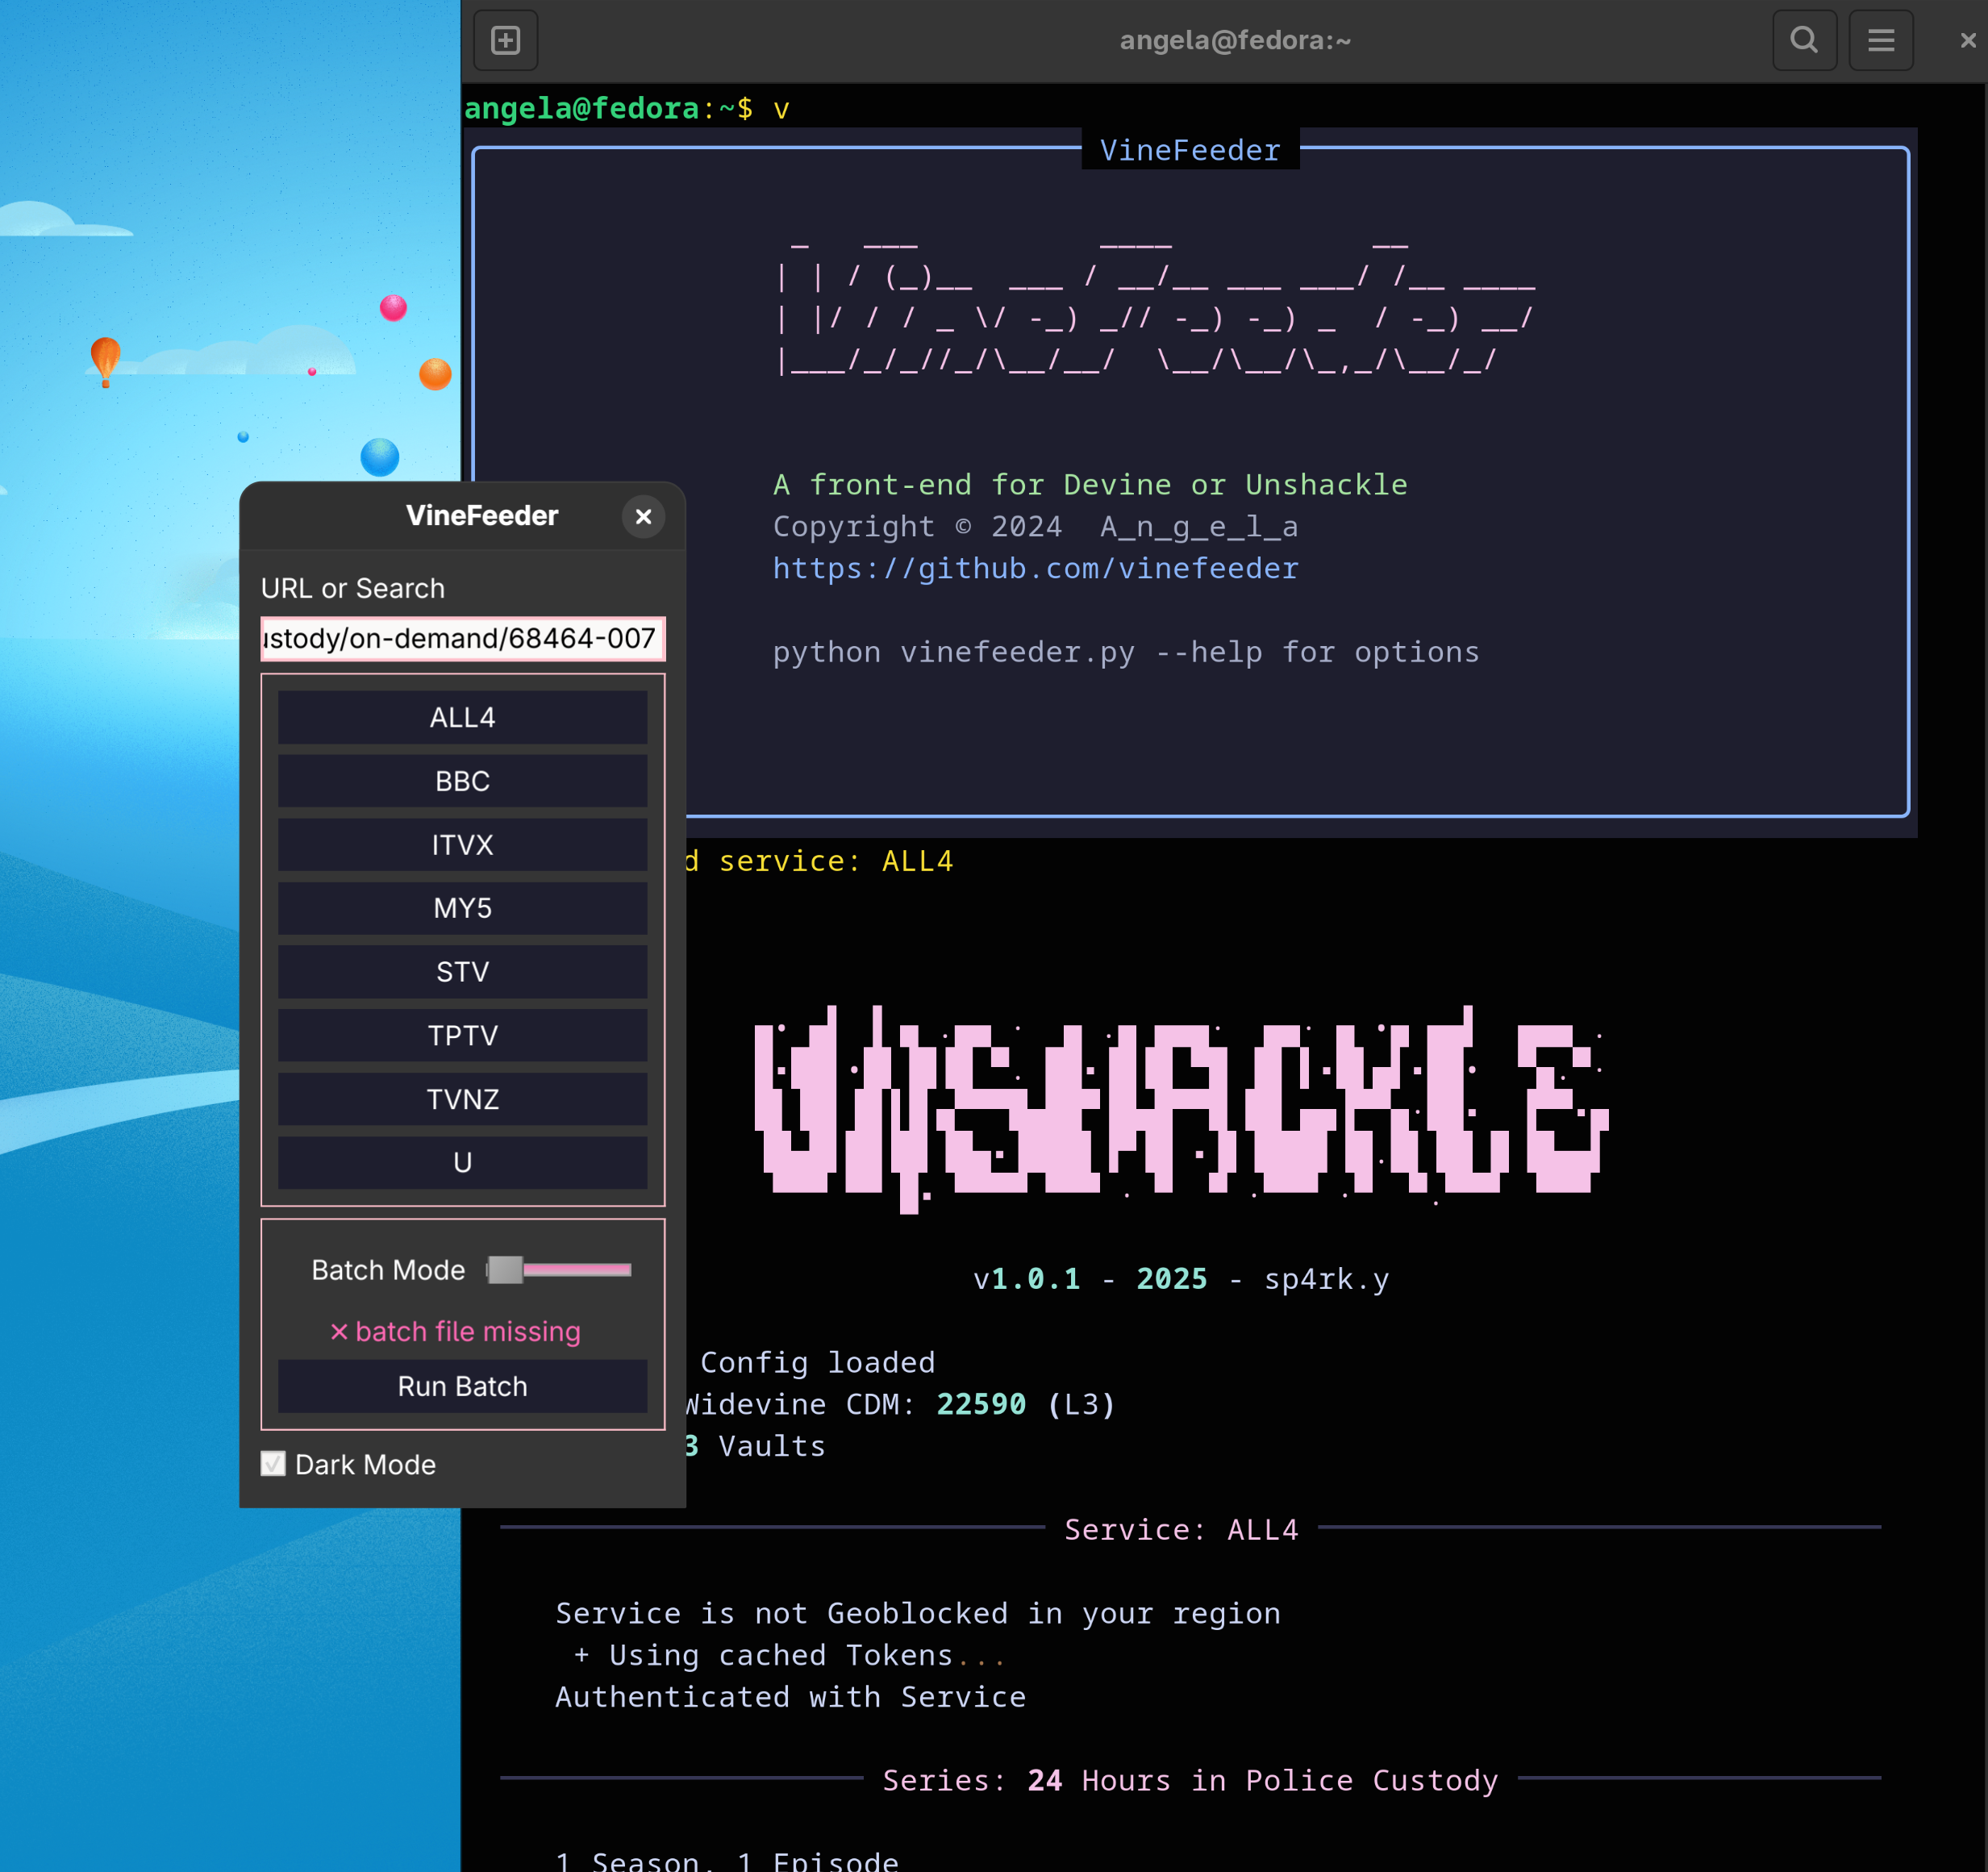Click the terminal search icon
This screenshot has width=1988, height=1872.
pos(1803,40)
